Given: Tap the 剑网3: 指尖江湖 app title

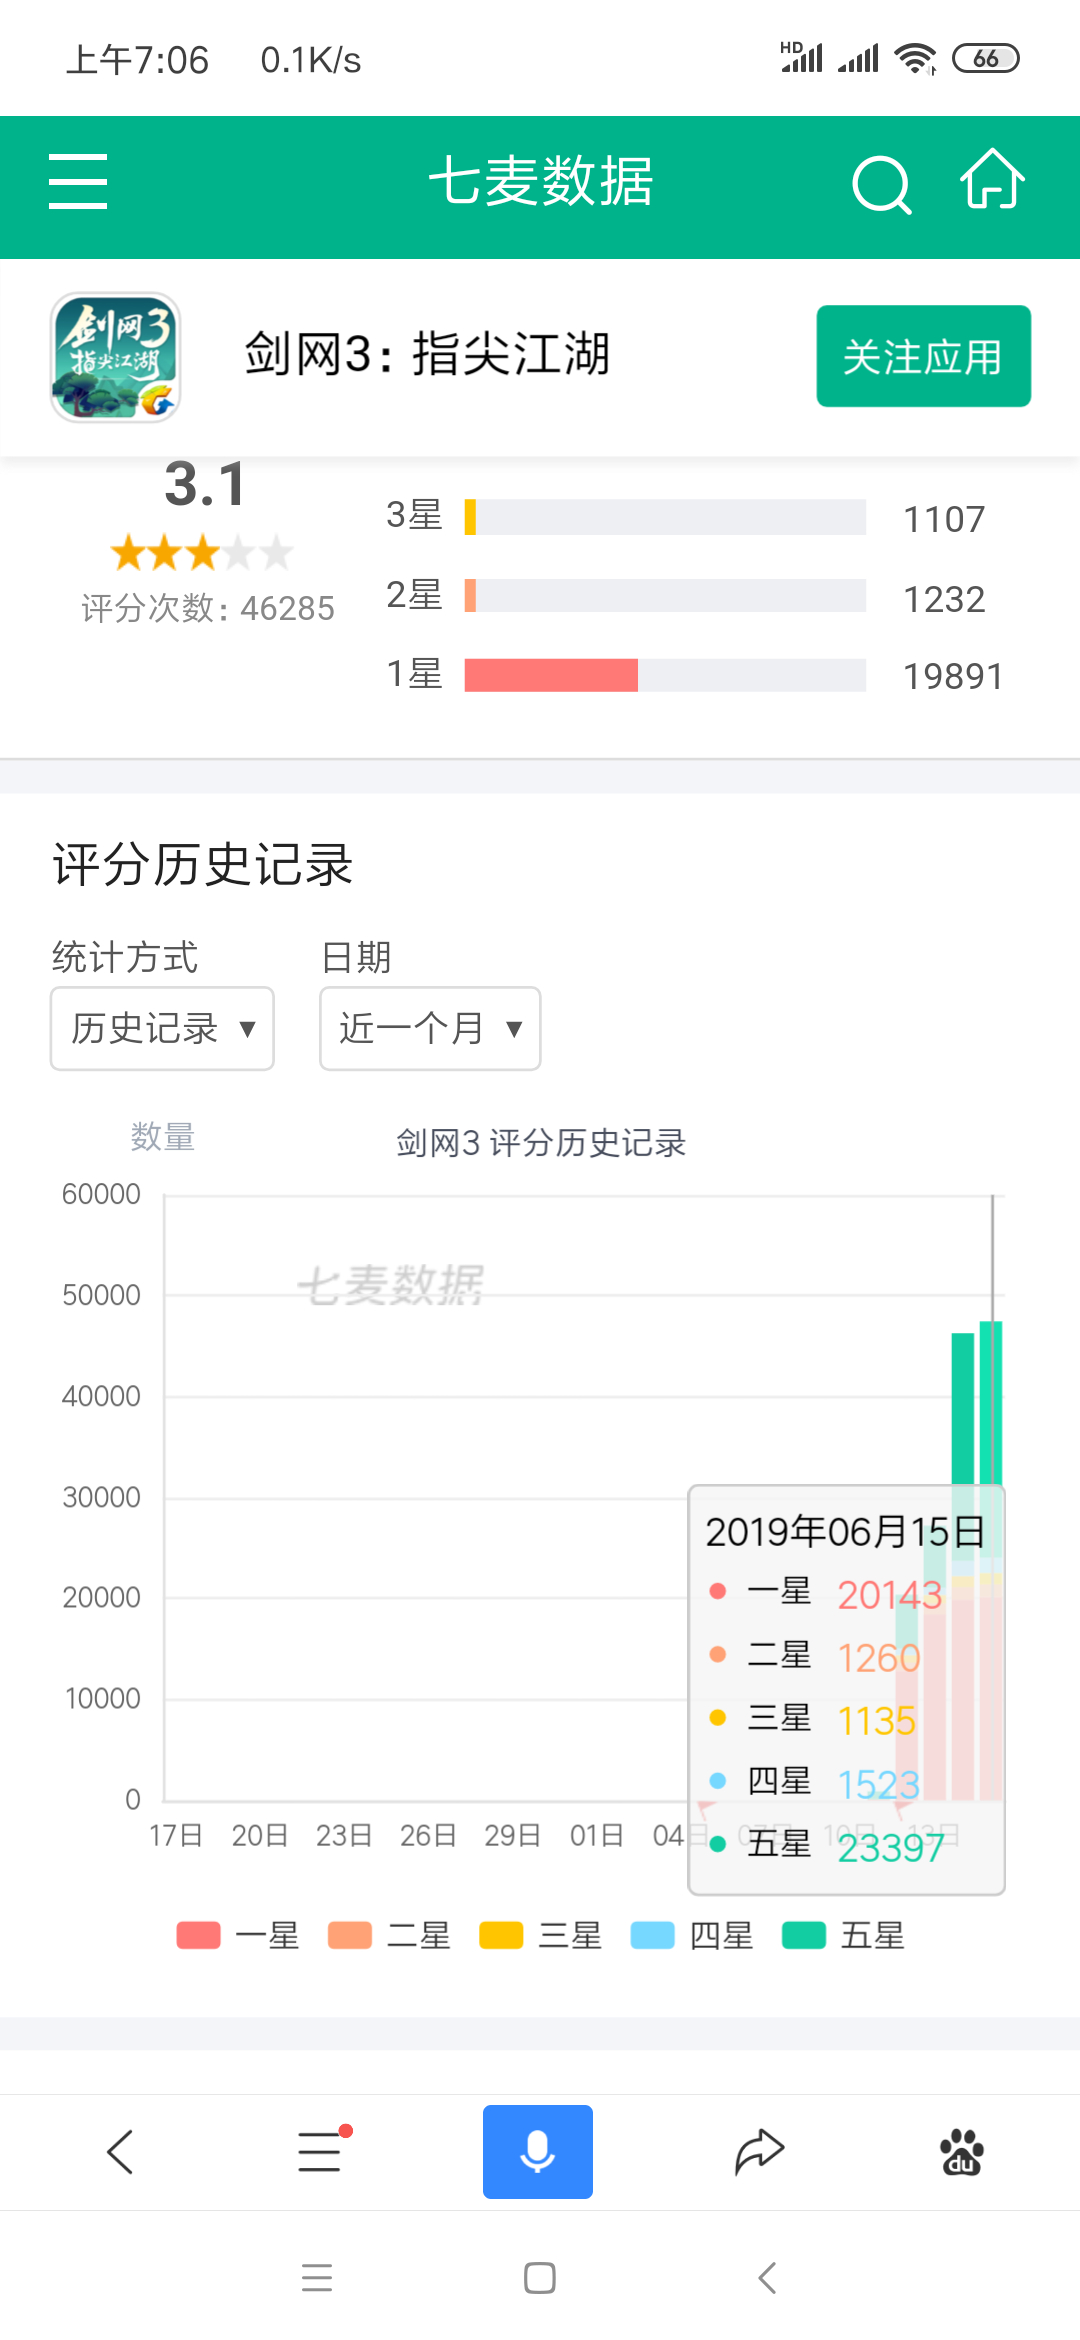Looking at the screenshot, I should pos(428,354).
